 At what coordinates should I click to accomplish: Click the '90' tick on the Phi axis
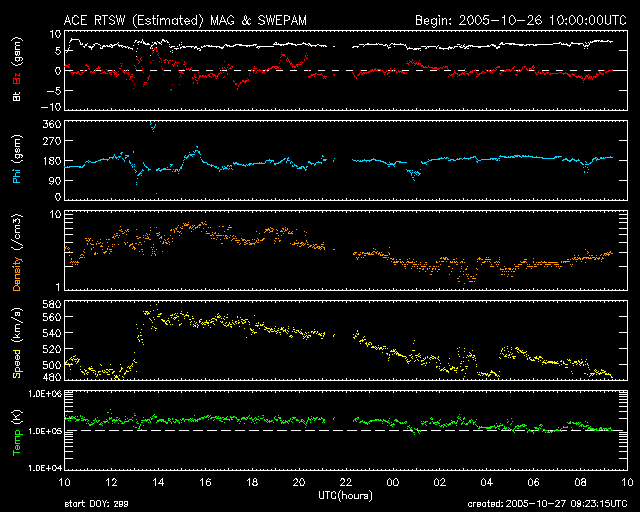(54, 180)
